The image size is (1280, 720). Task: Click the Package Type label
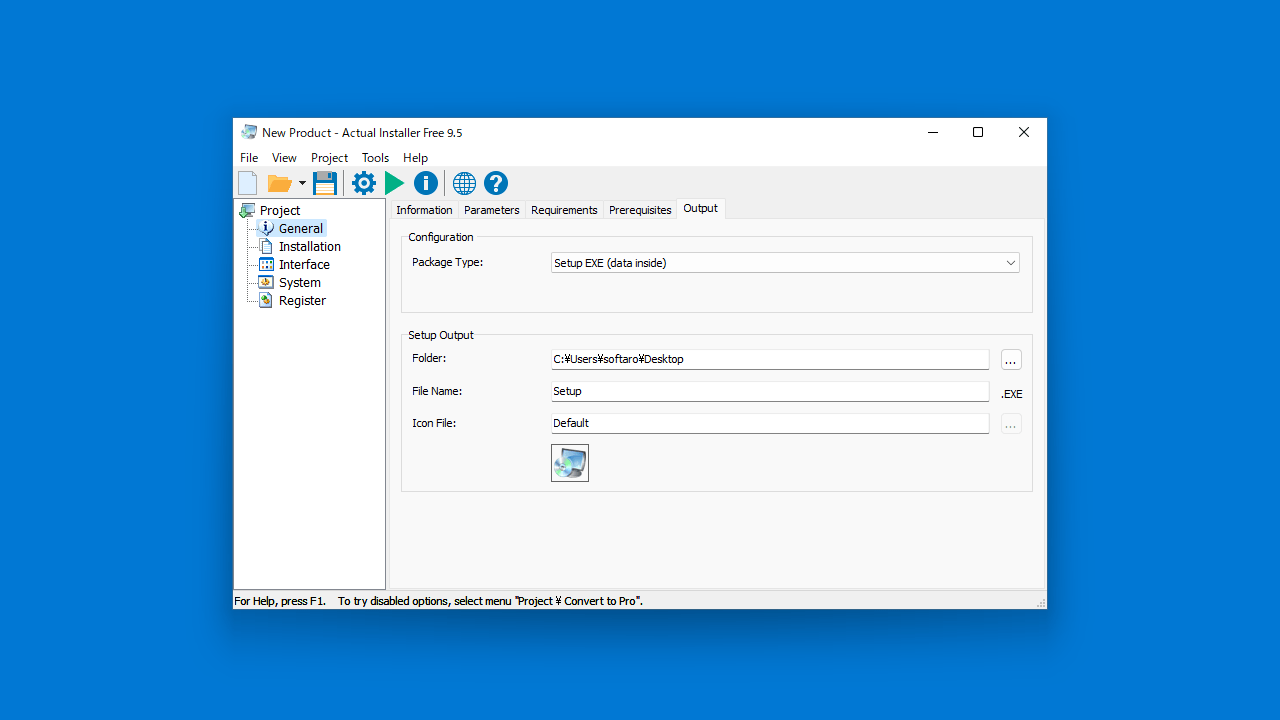447,262
